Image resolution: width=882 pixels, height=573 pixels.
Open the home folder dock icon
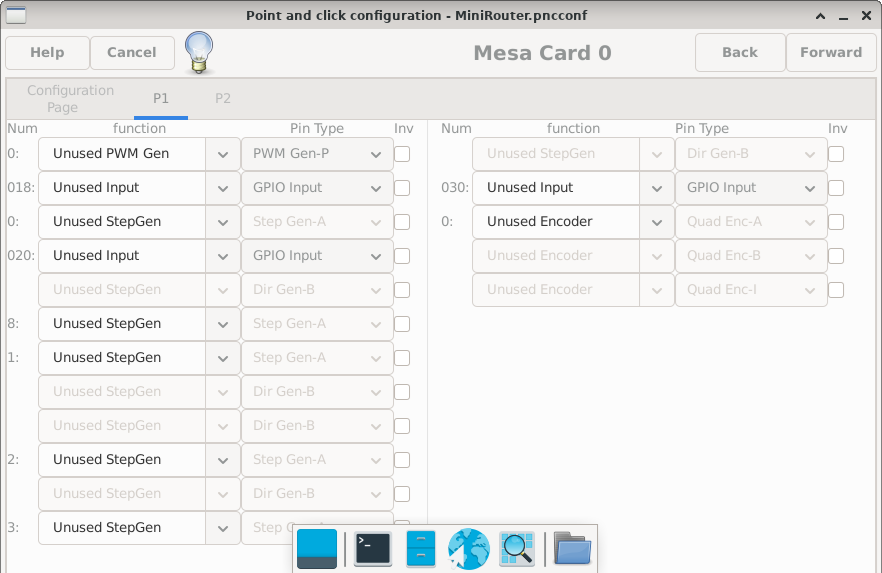tap(572, 549)
